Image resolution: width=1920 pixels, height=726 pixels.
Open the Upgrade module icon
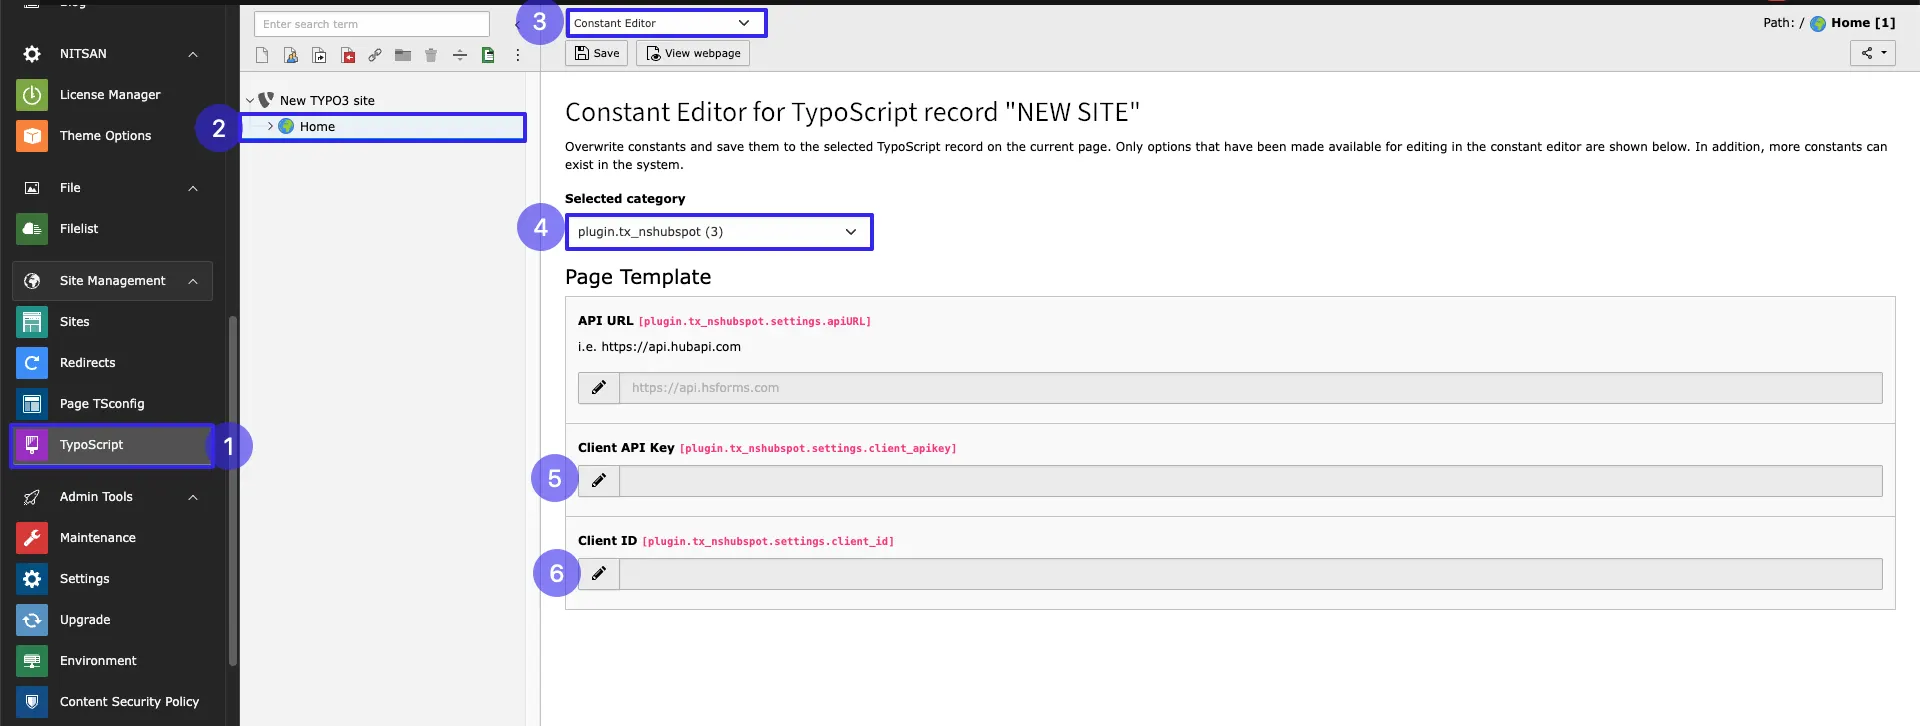click(32, 620)
